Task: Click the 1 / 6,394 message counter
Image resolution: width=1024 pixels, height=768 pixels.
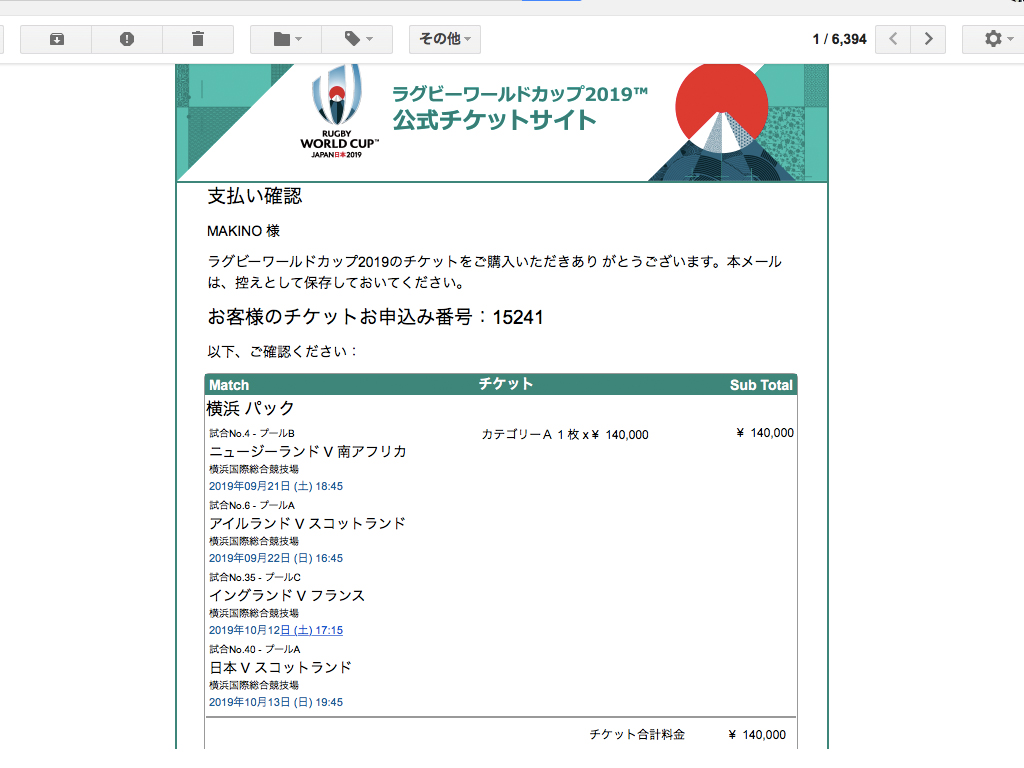Action: (x=839, y=39)
